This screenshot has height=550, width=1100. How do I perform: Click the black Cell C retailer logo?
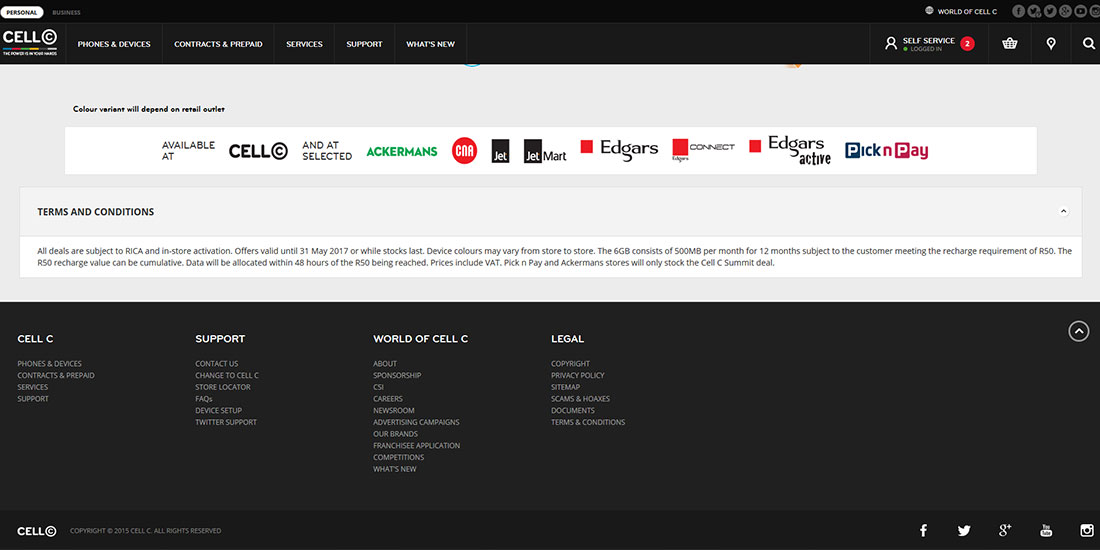[x=258, y=151]
